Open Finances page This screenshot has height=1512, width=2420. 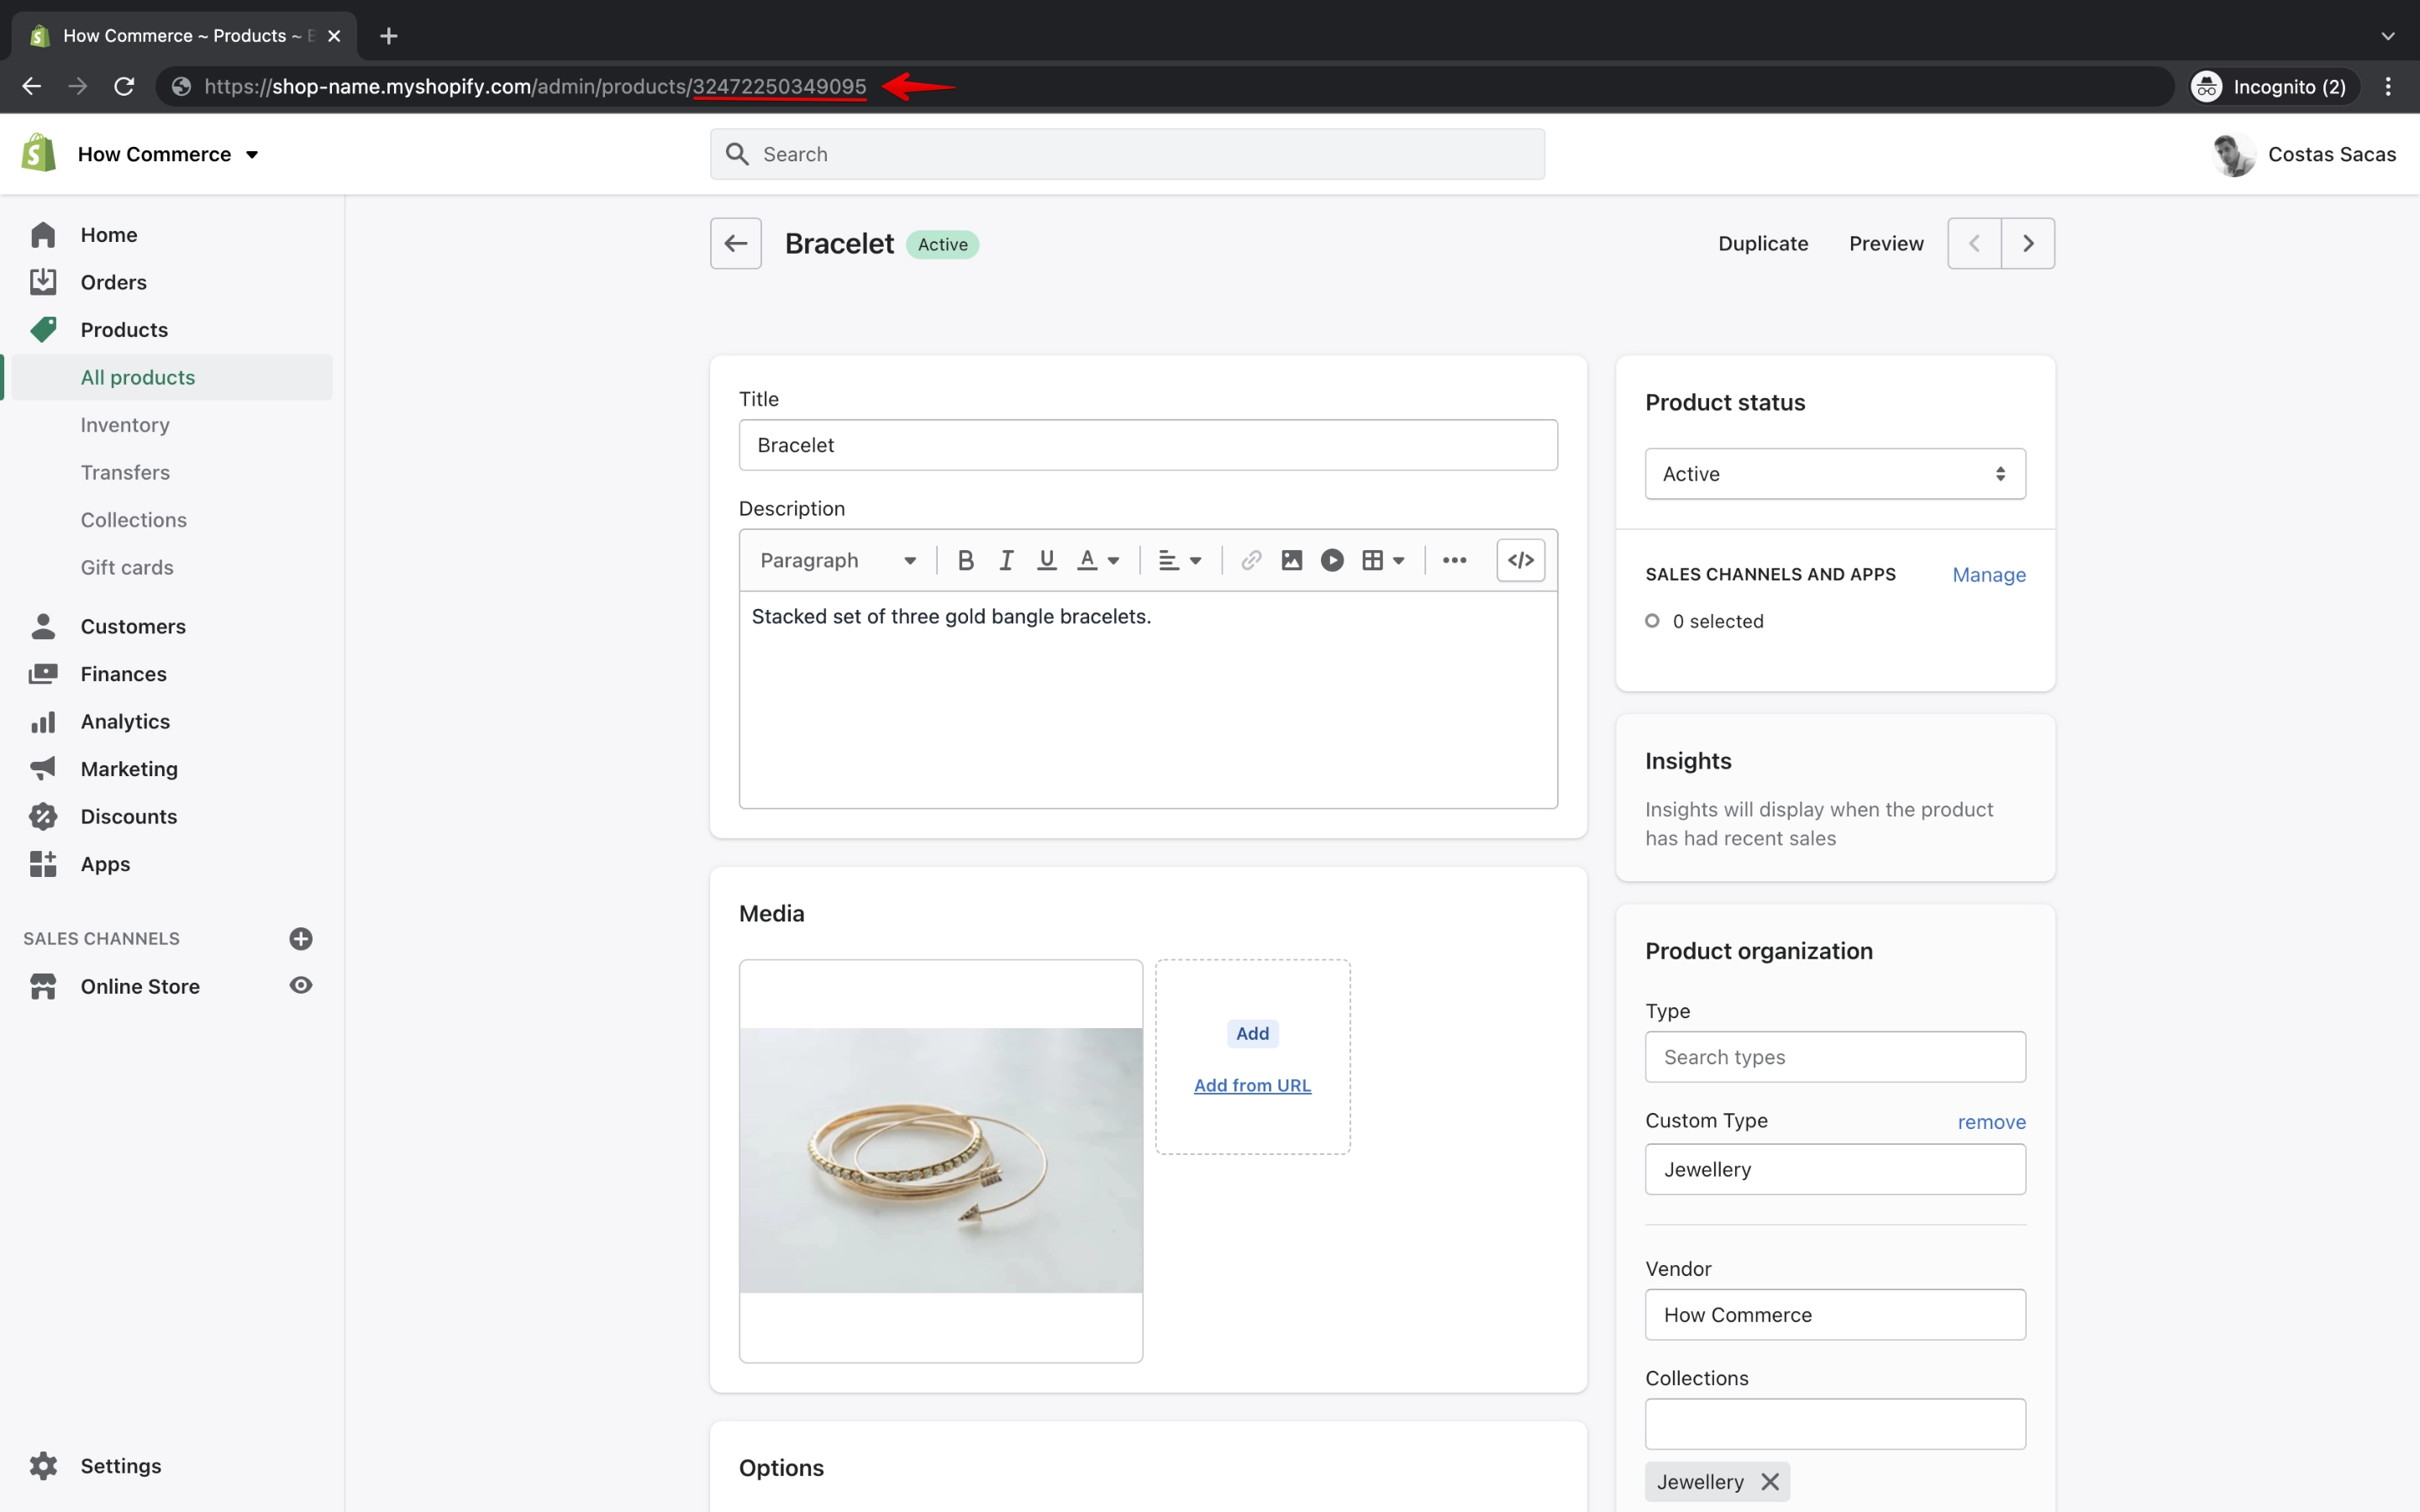124,674
